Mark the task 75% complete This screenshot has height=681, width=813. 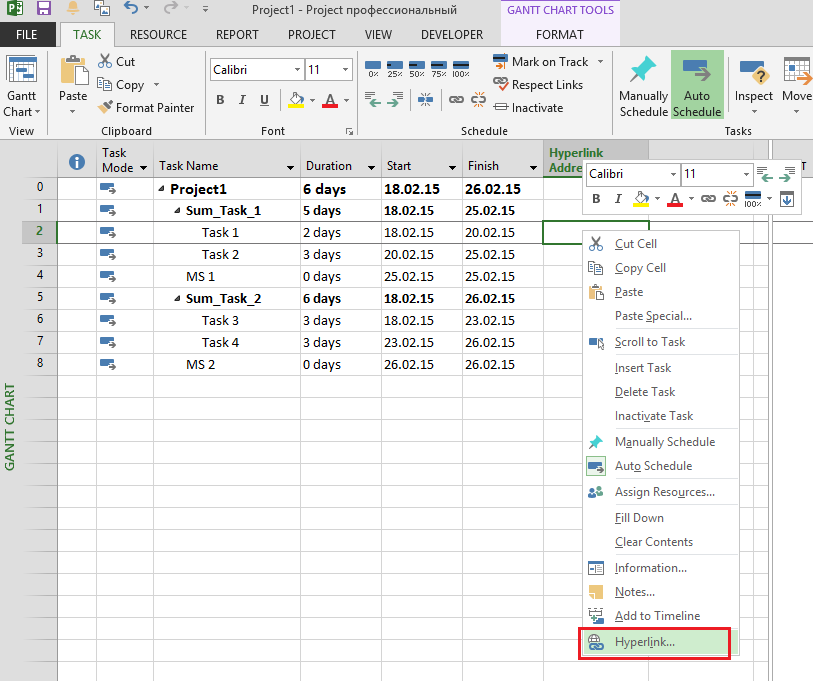(439, 69)
